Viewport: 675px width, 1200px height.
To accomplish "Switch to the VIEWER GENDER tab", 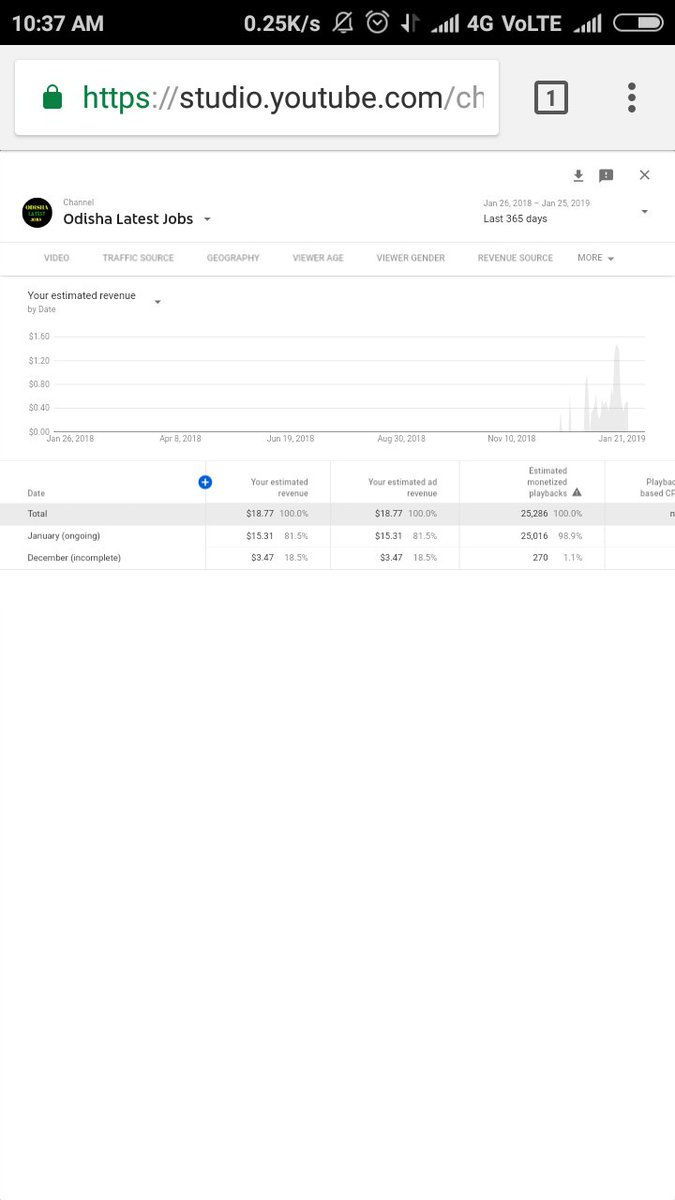I will [x=411, y=258].
